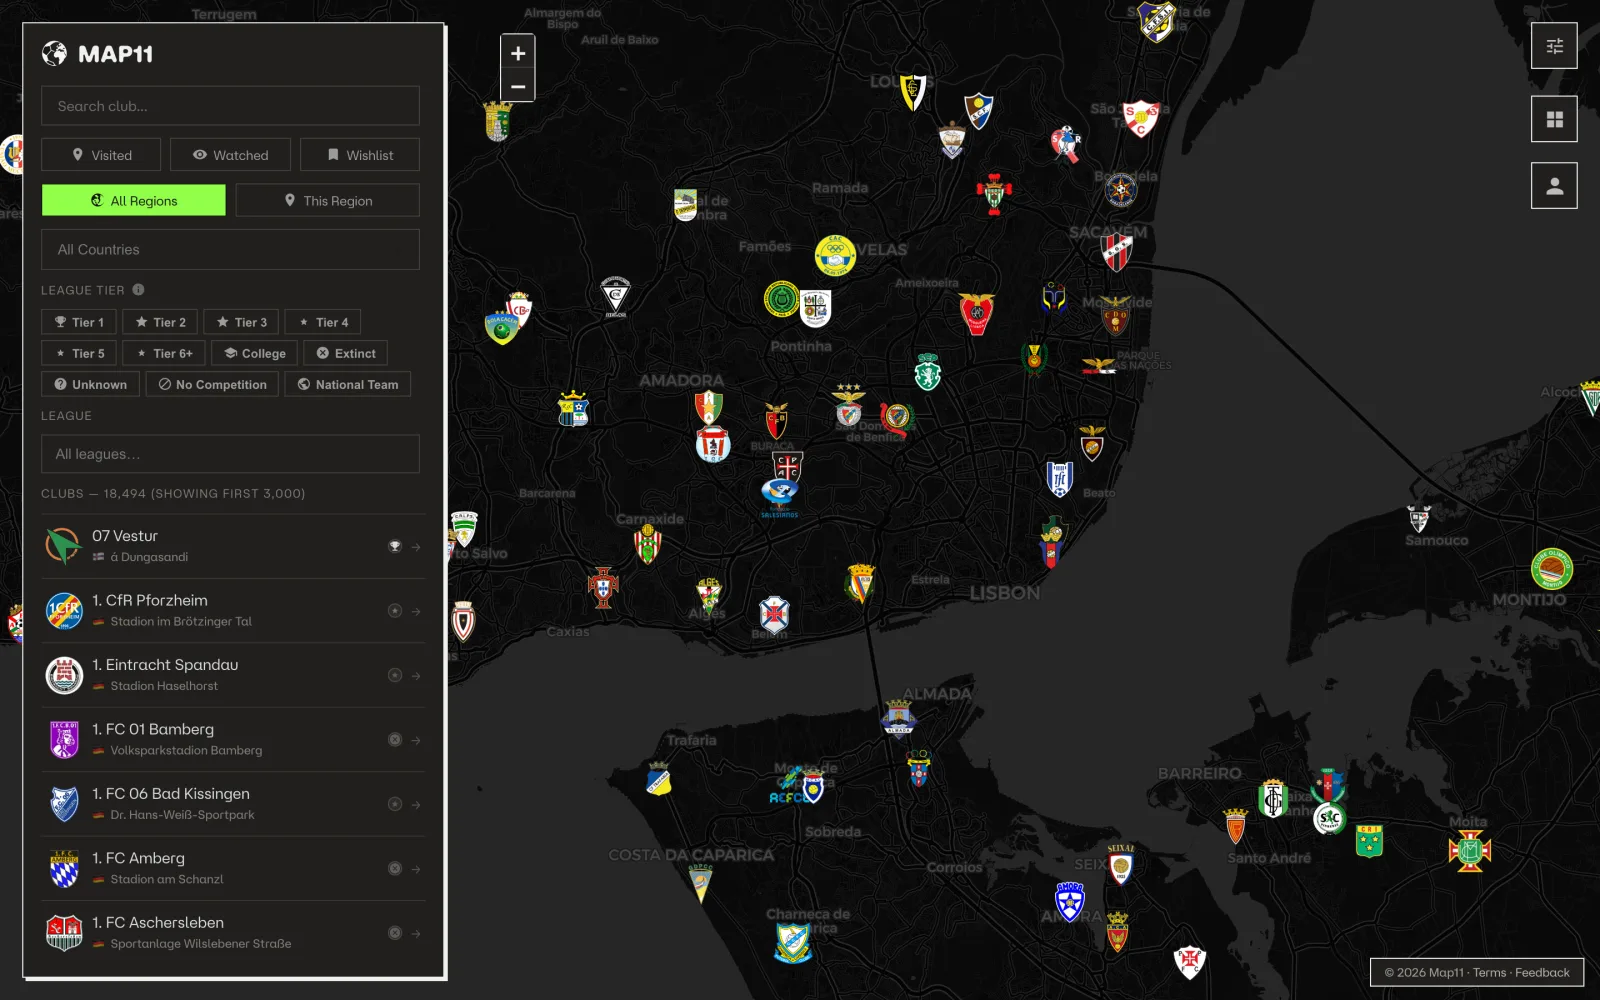The image size is (1600, 1000).
Task: Open the filter sliders icon button
Action: pos(1554,46)
